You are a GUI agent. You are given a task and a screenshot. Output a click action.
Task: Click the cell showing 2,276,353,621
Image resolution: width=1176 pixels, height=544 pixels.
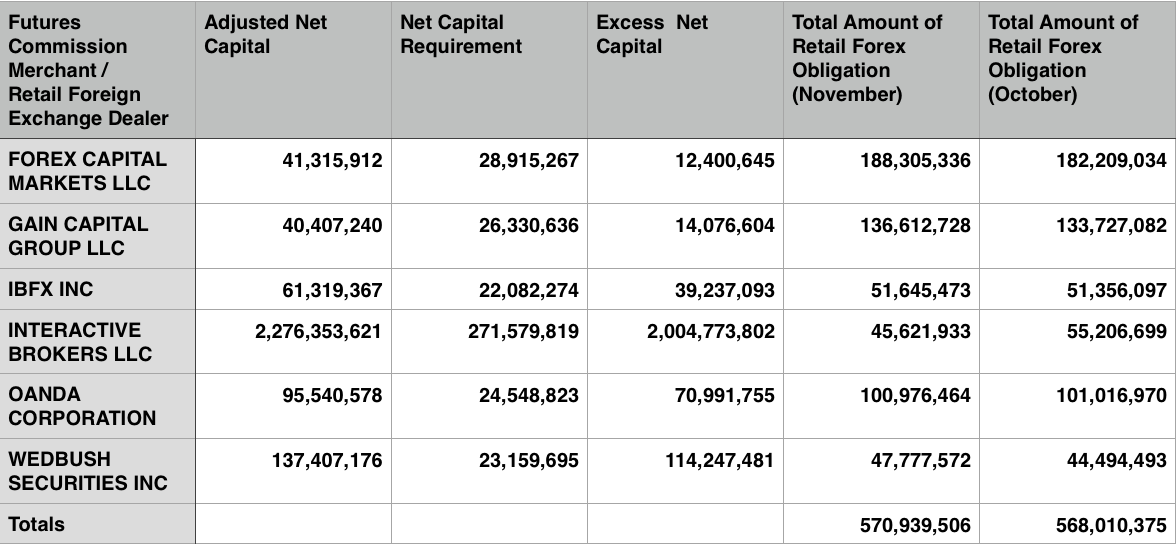click(x=318, y=331)
